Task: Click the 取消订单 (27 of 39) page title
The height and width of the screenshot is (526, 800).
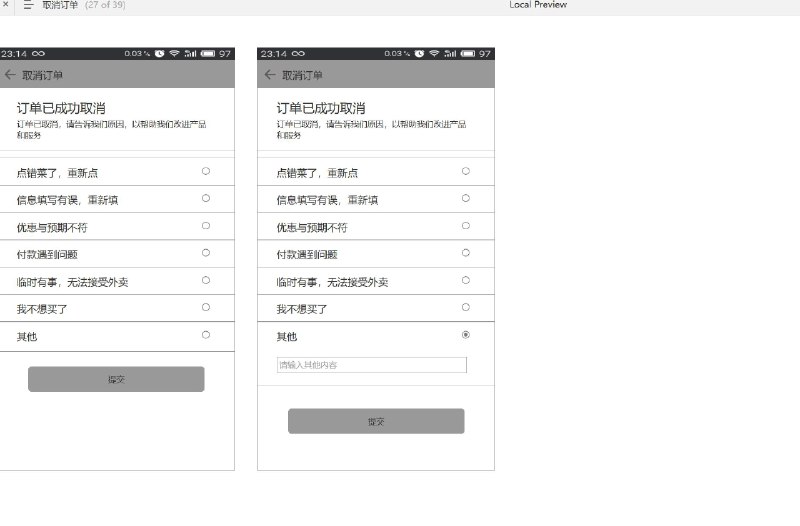Action: coord(84,5)
